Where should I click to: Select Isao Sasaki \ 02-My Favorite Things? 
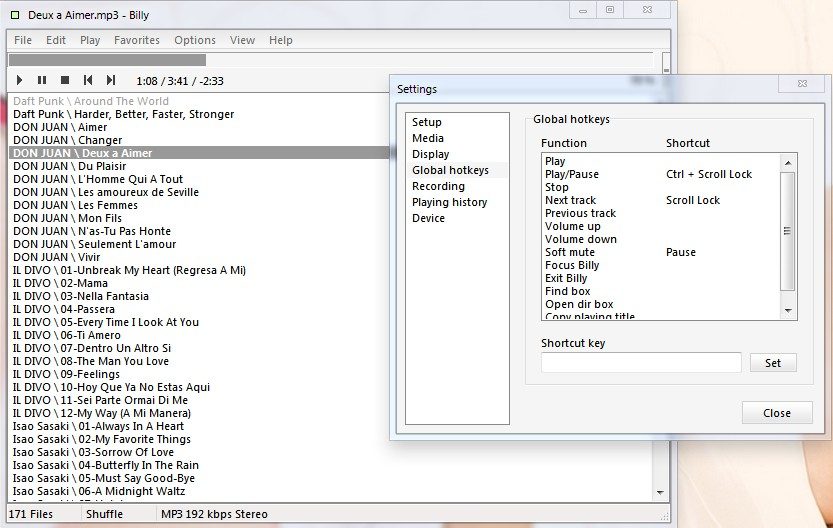(x=101, y=439)
